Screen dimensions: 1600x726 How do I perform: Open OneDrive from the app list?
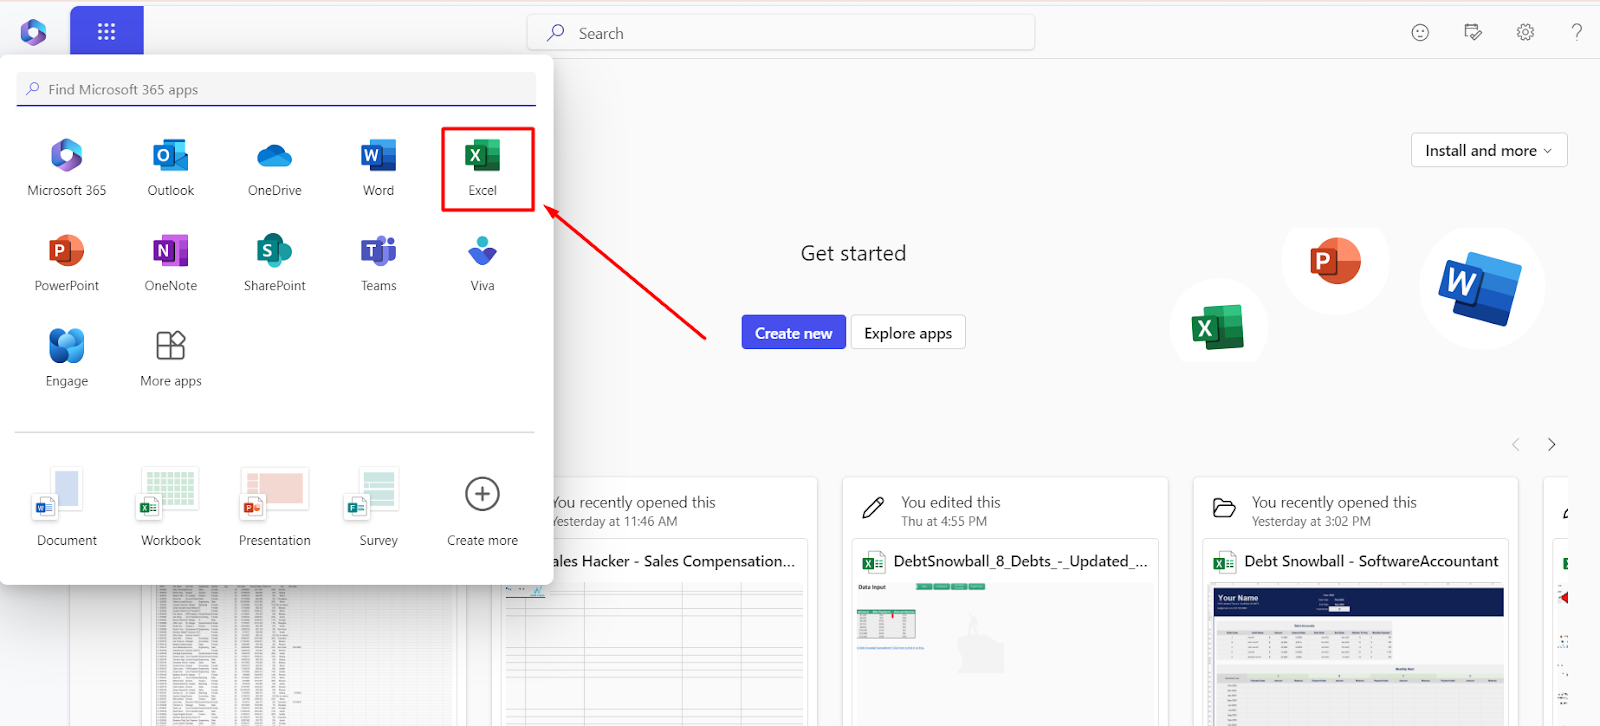pos(275,168)
